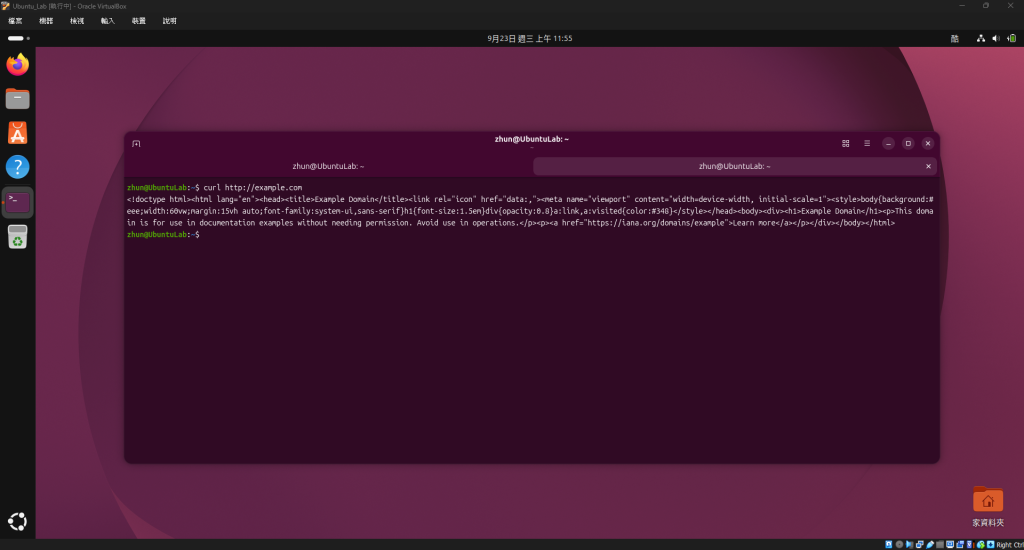The width and height of the screenshot is (1024, 550).
Task: Click the keyboard capture arrow status icon
Action: point(990,544)
